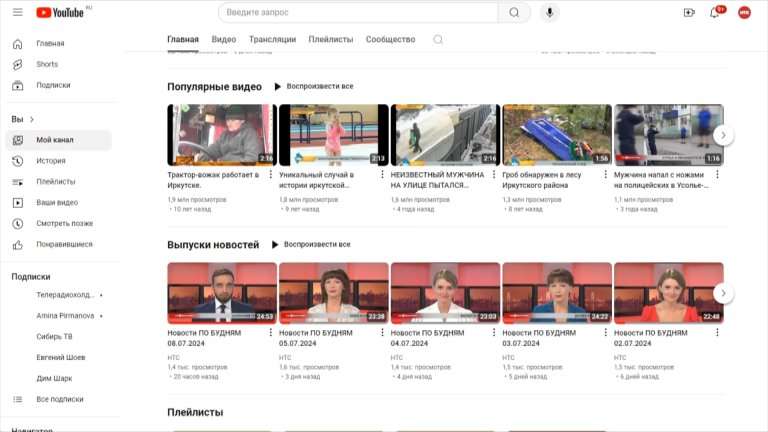Open Трактор-вожак video thumbnail
768x432 pixels.
tap(222, 135)
